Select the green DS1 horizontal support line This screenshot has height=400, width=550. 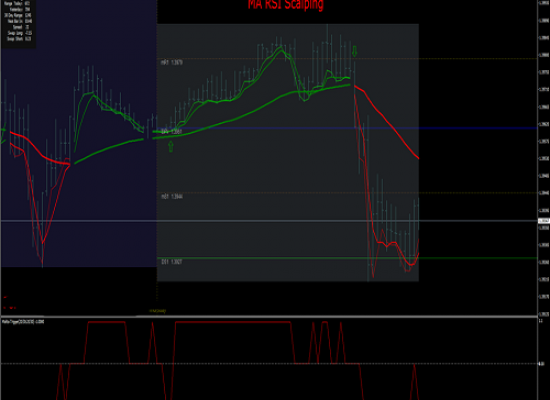point(347,258)
